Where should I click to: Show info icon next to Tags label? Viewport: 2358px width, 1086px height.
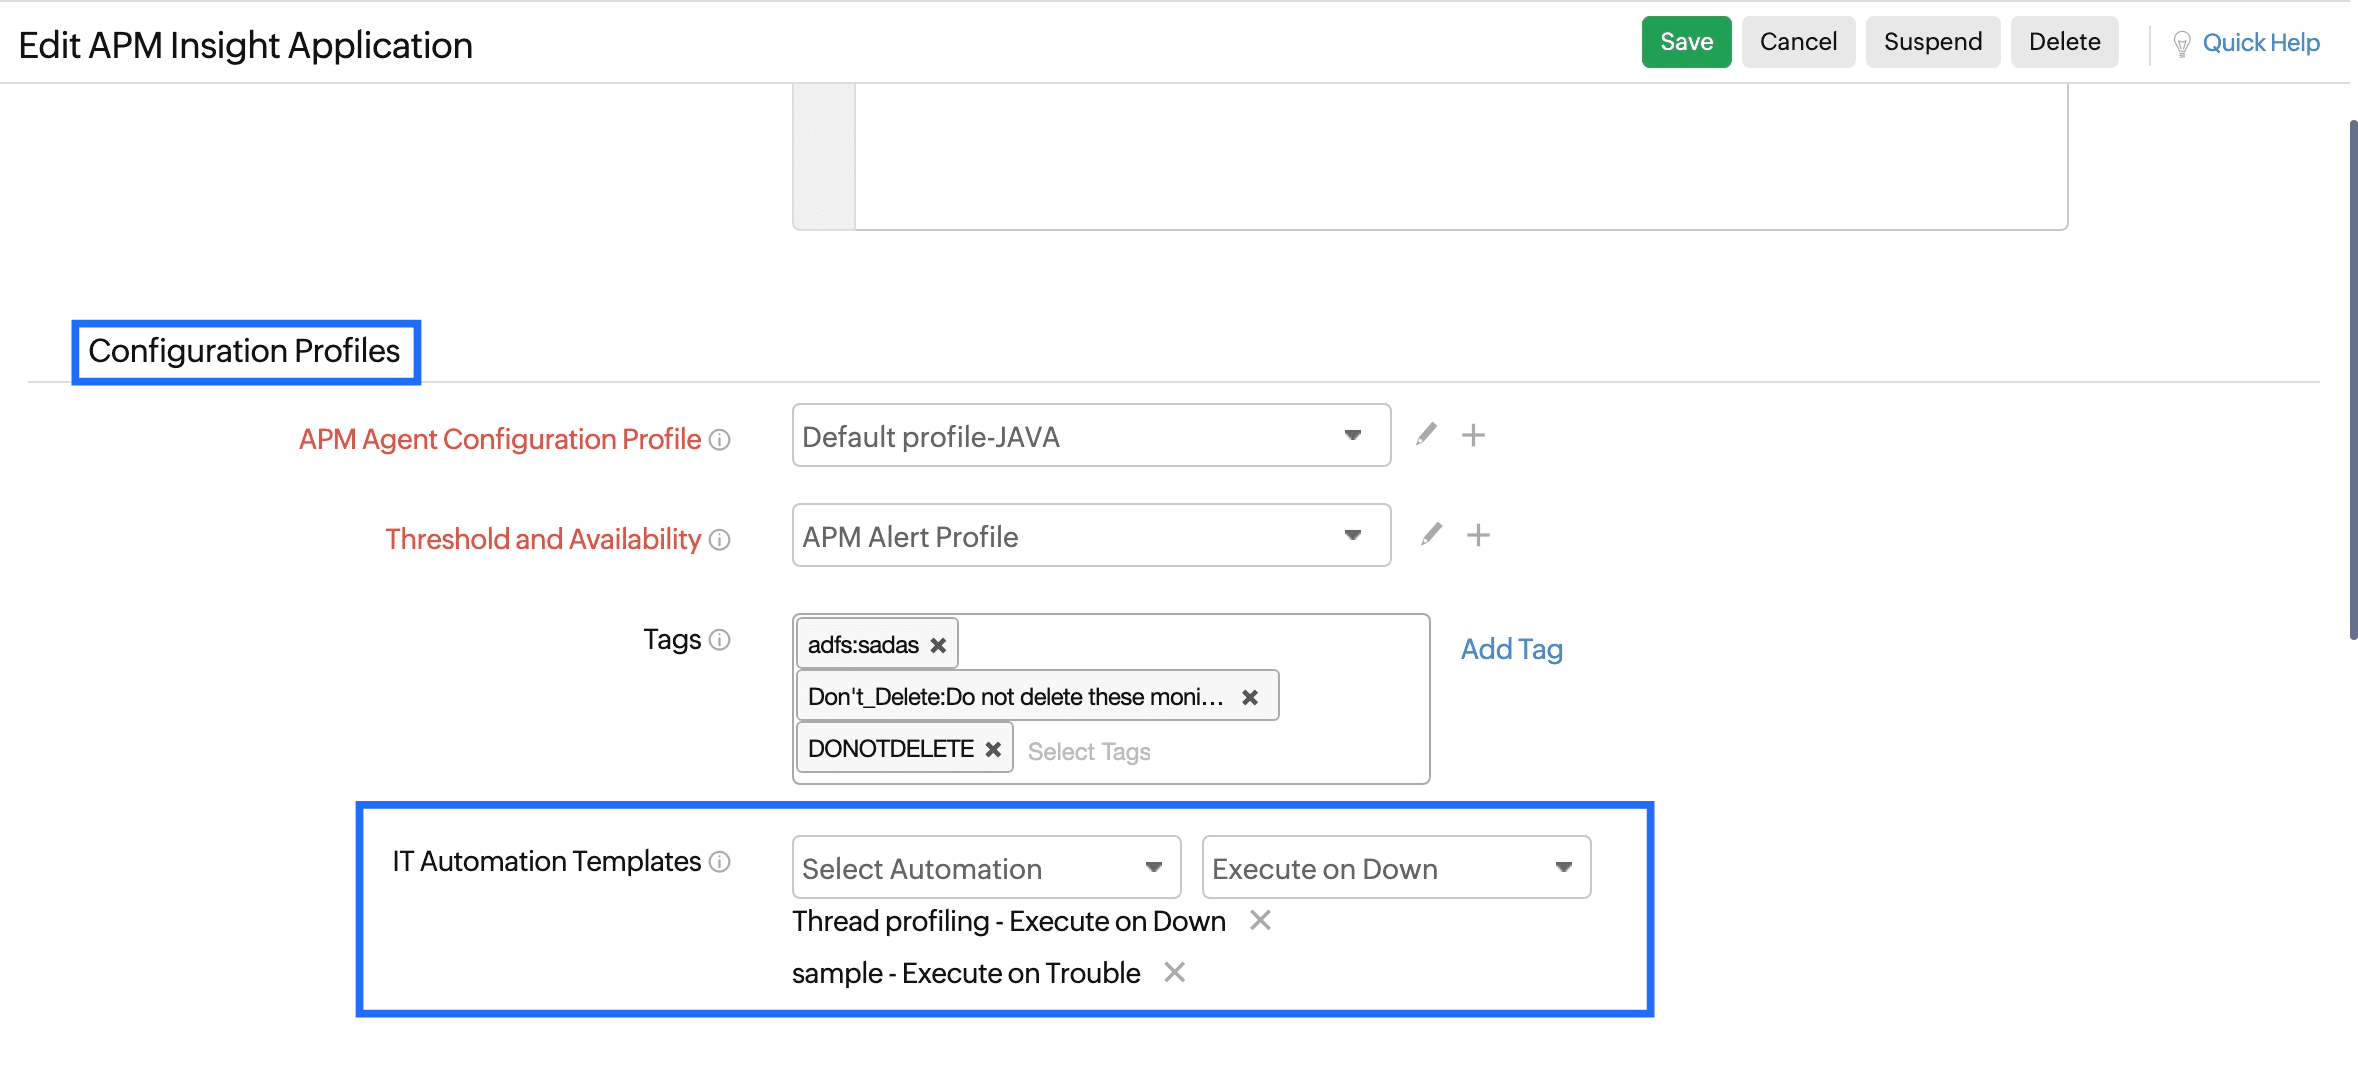(720, 640)
